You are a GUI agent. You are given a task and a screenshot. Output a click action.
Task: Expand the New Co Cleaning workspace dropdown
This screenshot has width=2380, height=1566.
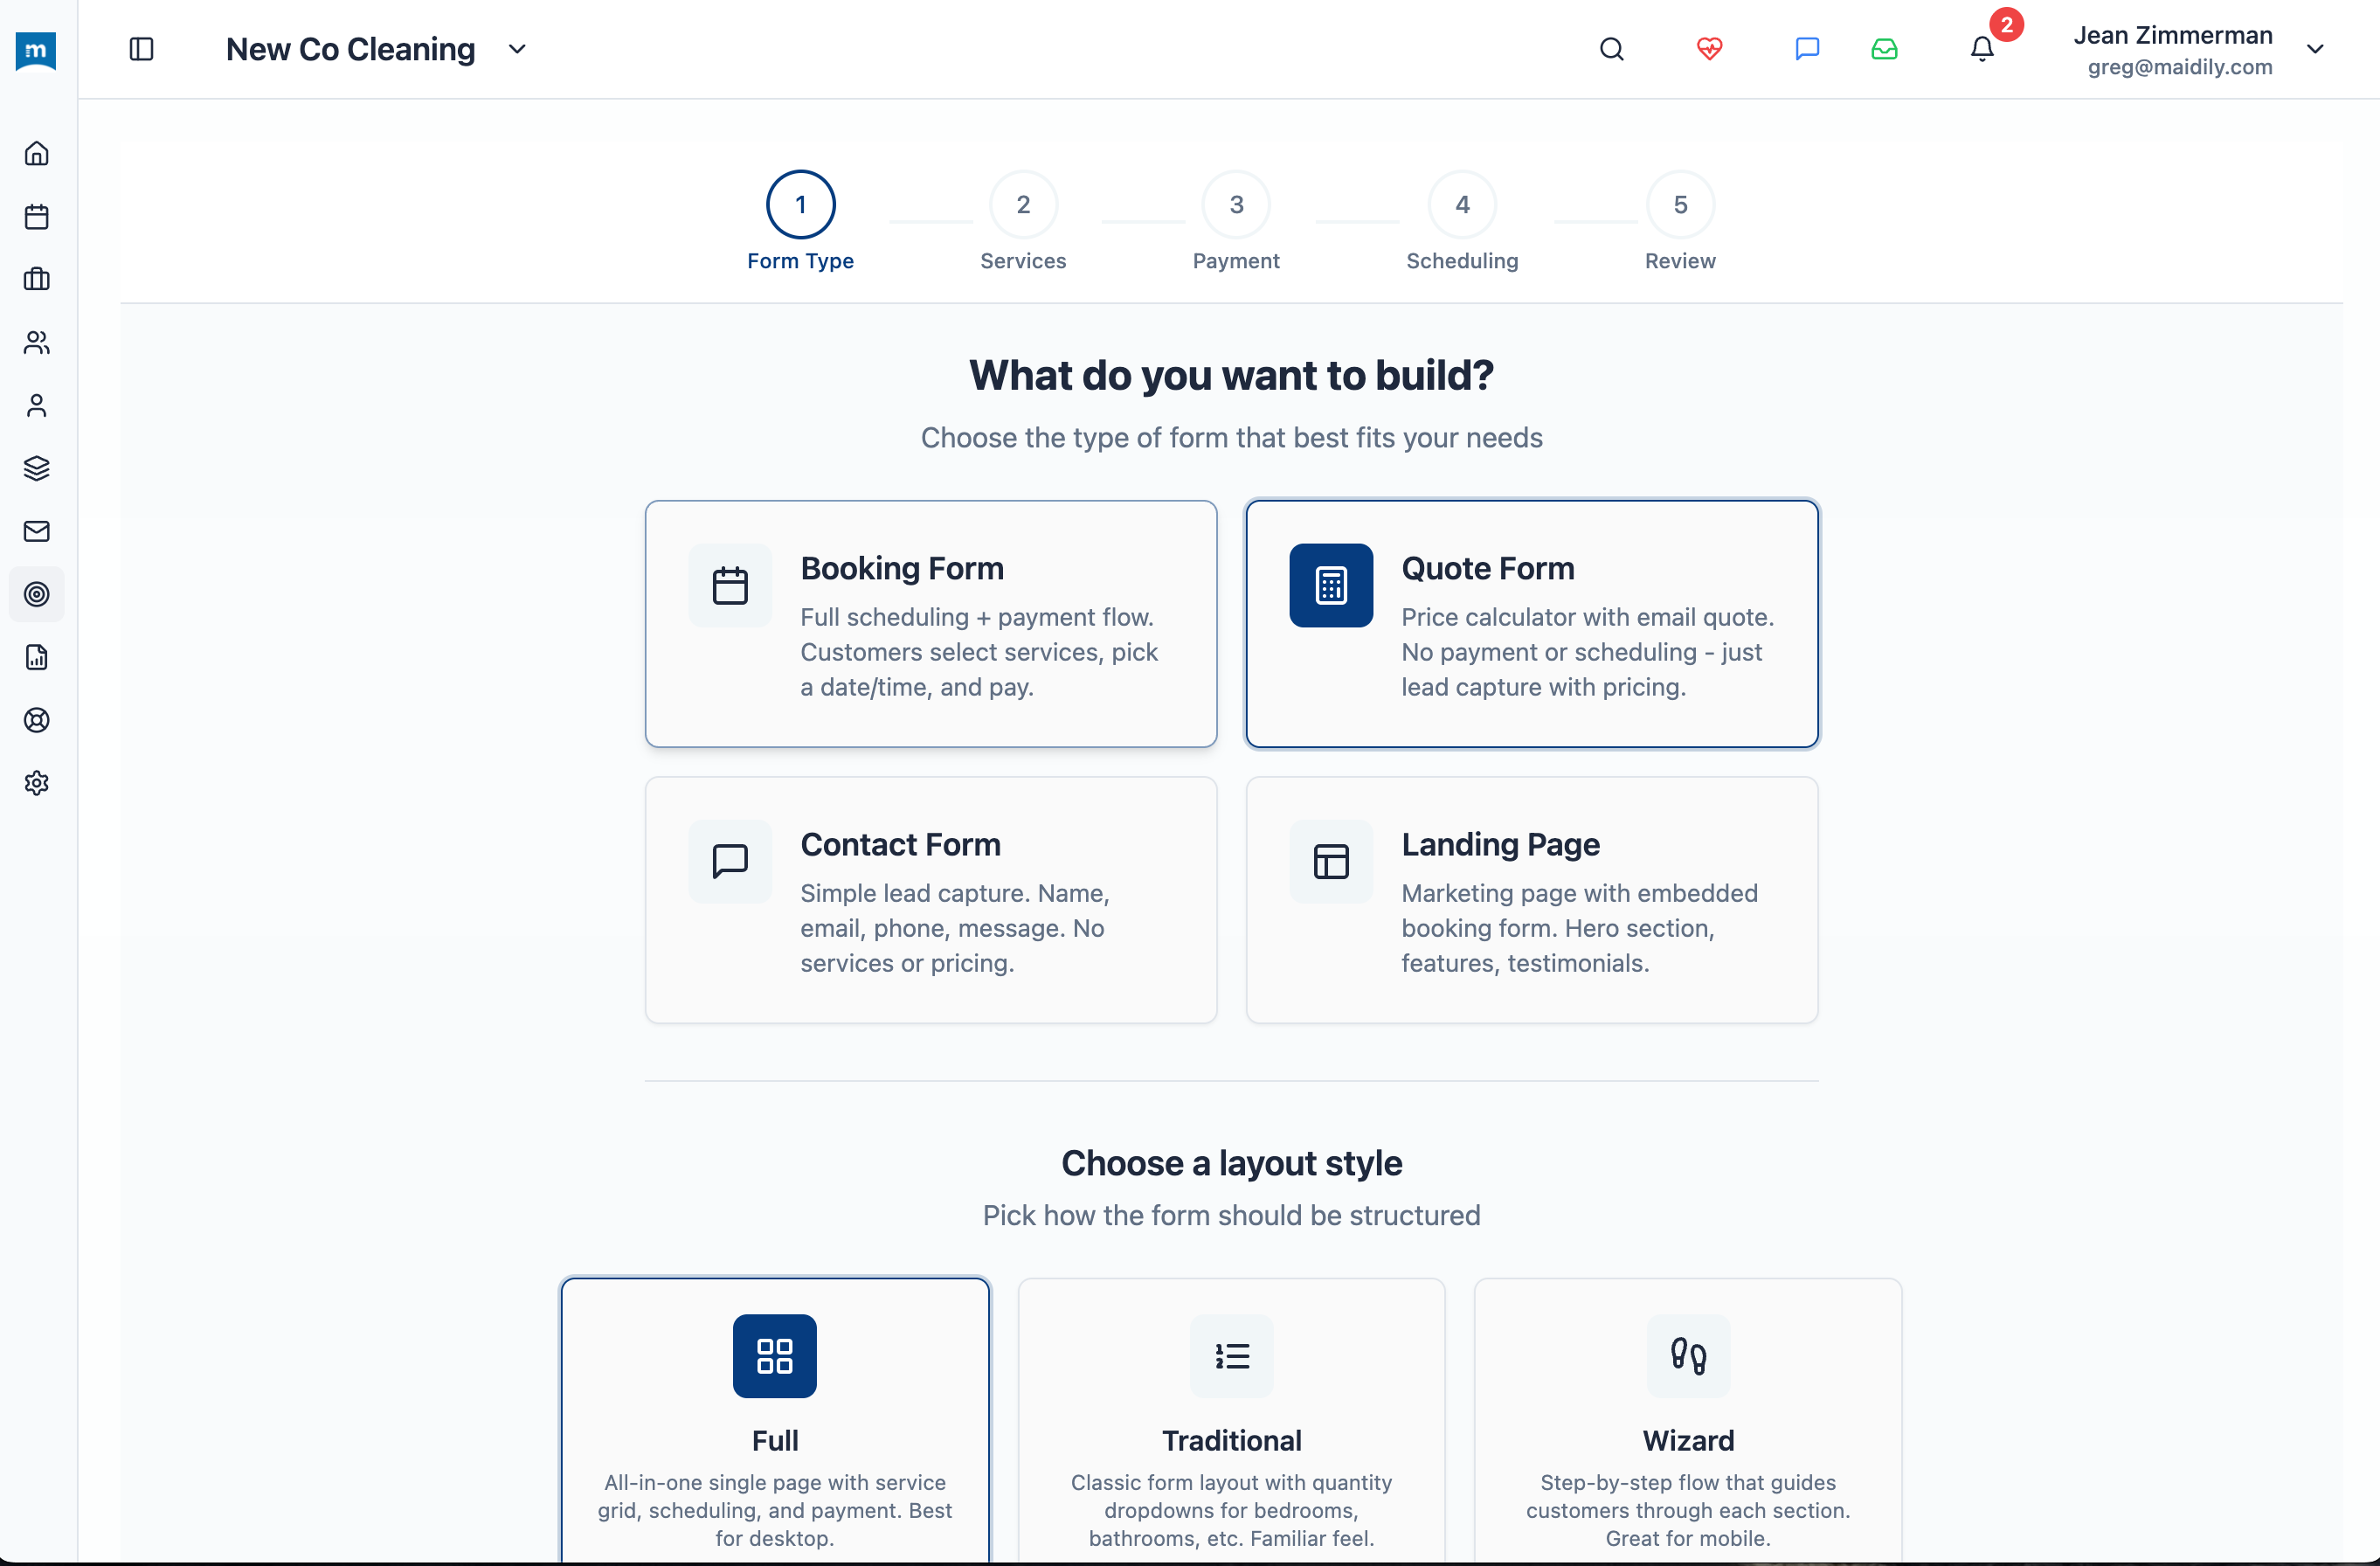coord(517,48)
